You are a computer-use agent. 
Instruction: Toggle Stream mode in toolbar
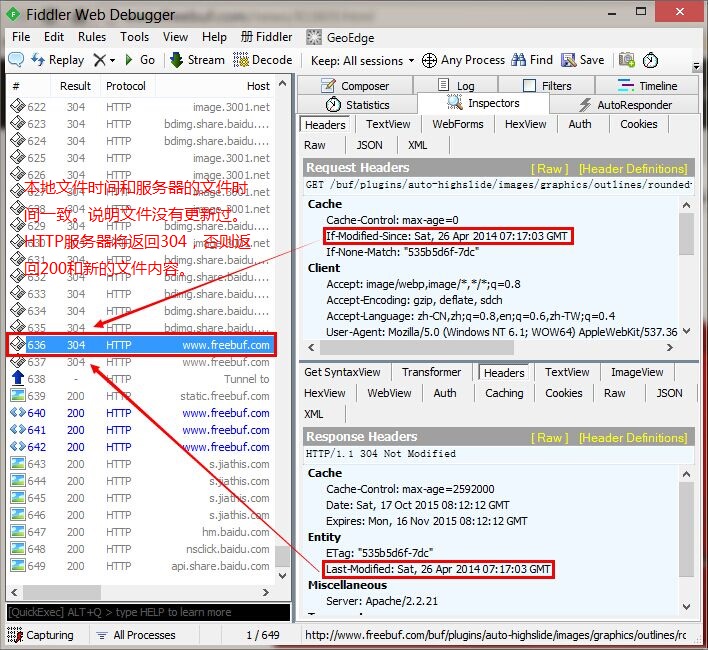197,60
